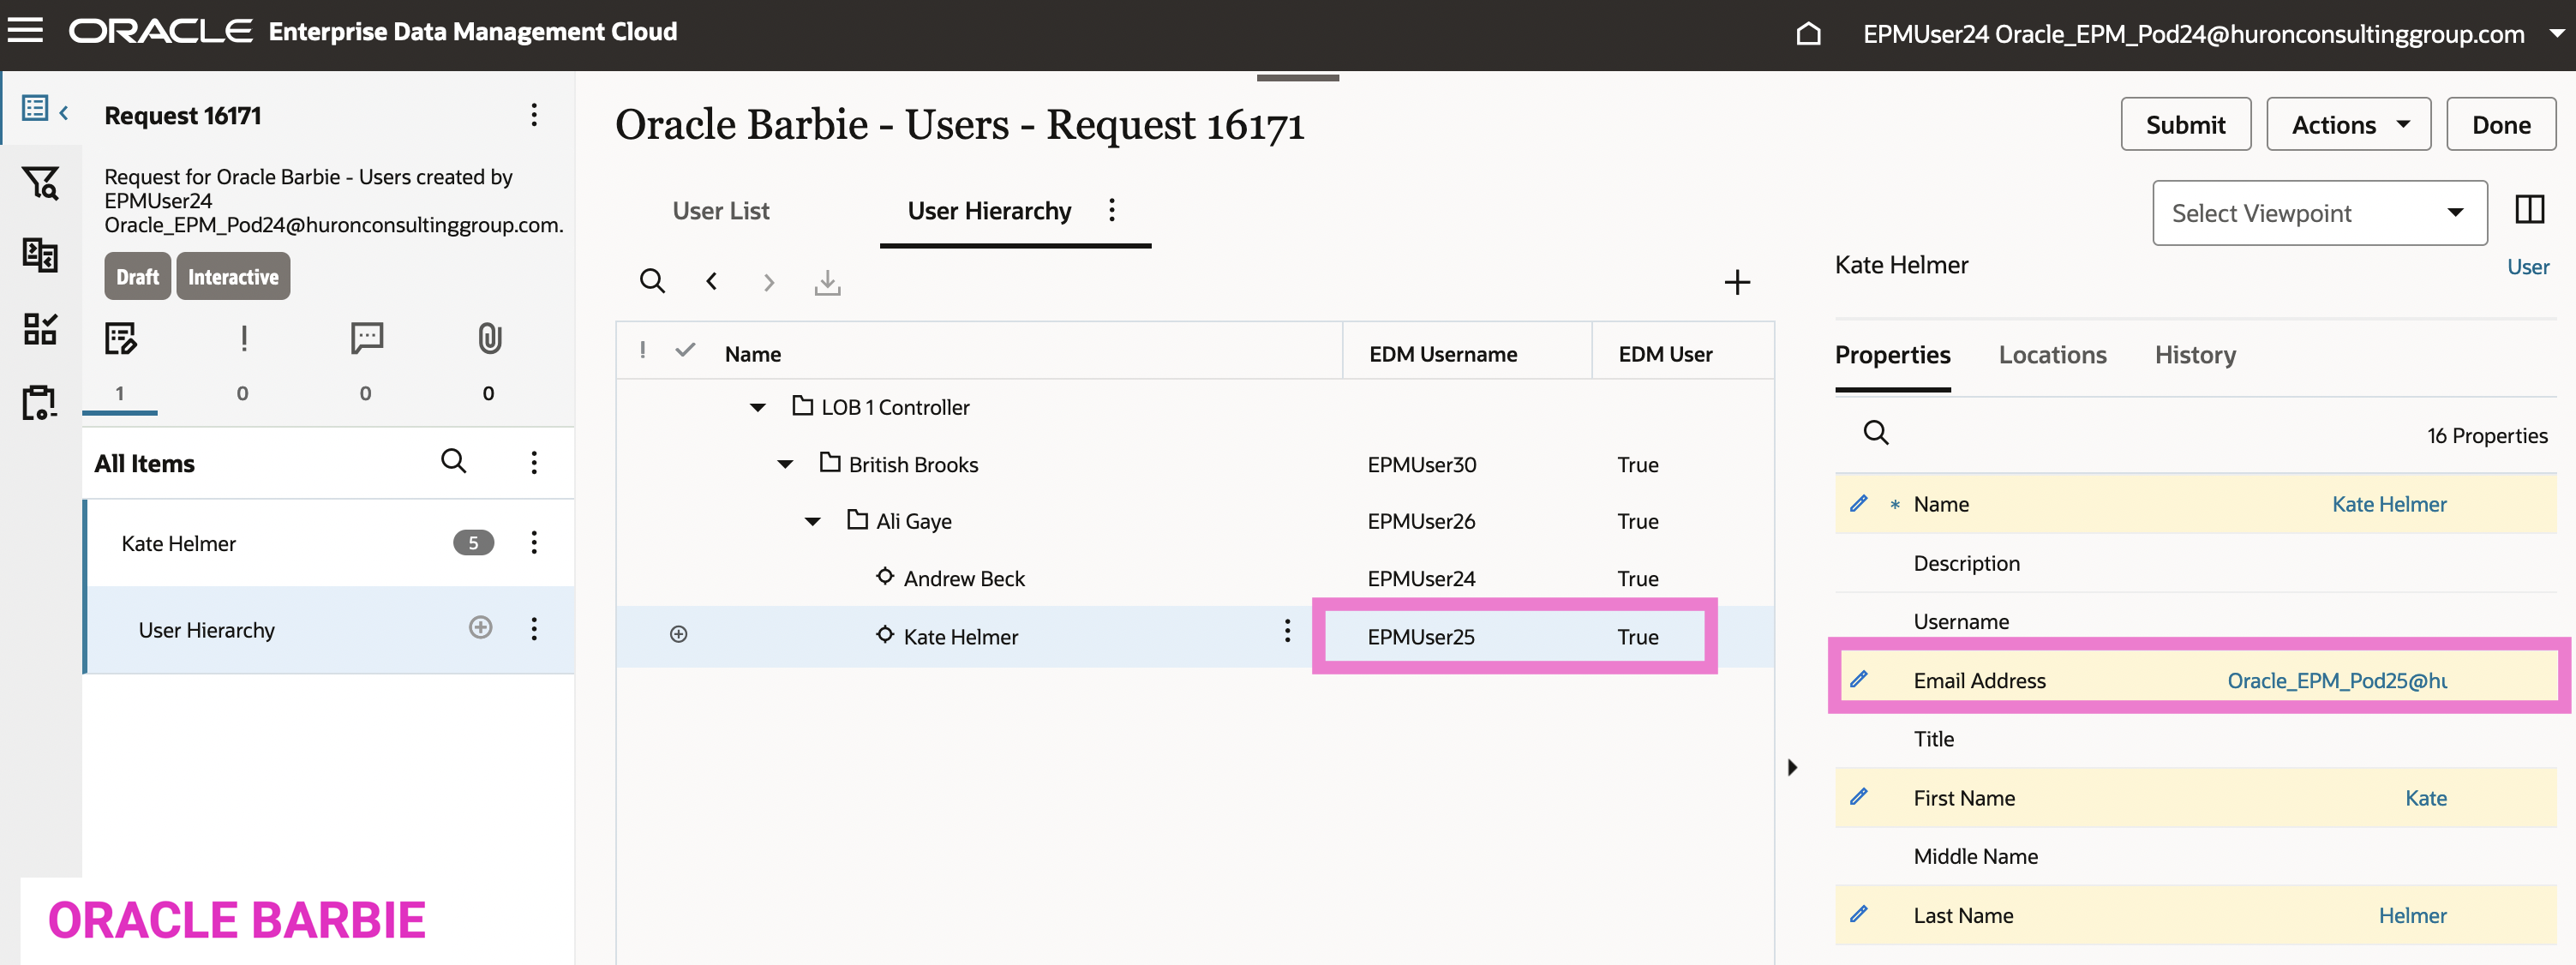Edit the Email Address pencil icon
This screenshot has height=965, width=2576.
click(1858, 679)
